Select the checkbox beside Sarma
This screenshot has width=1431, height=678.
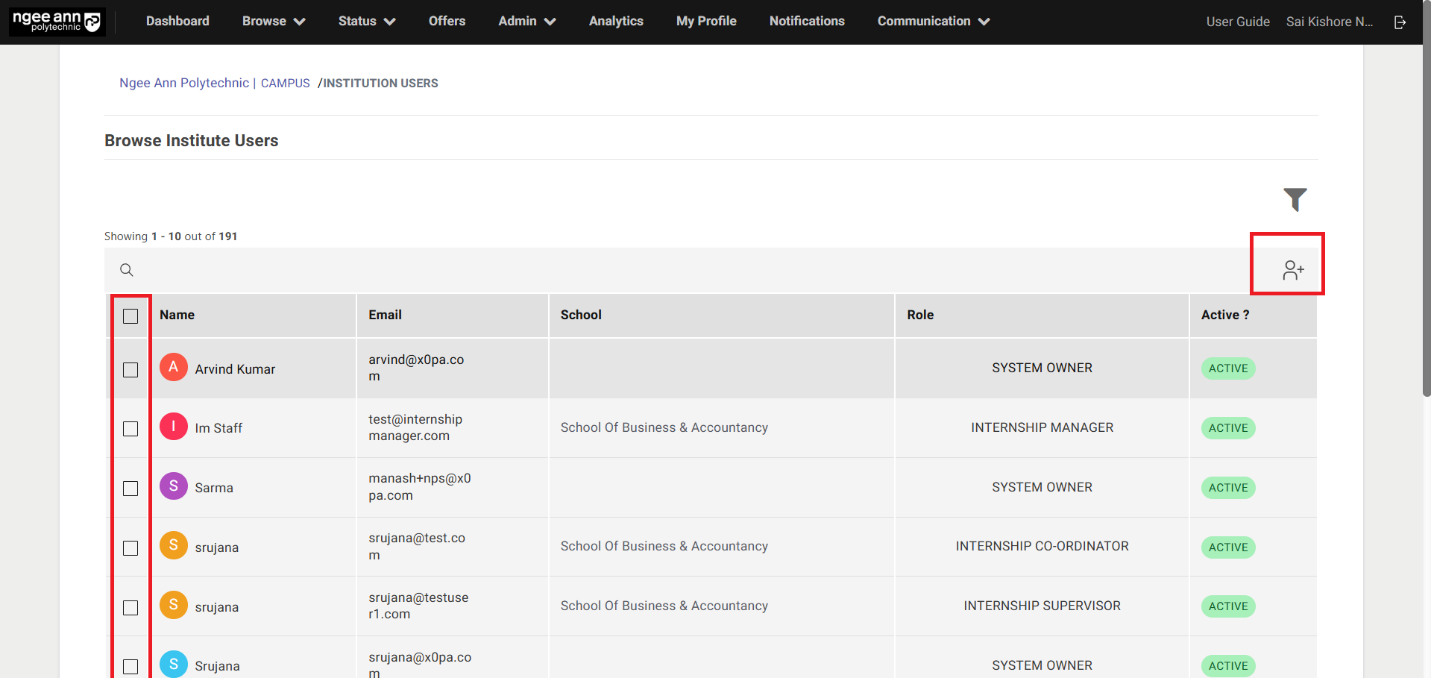tap(131, 488)
